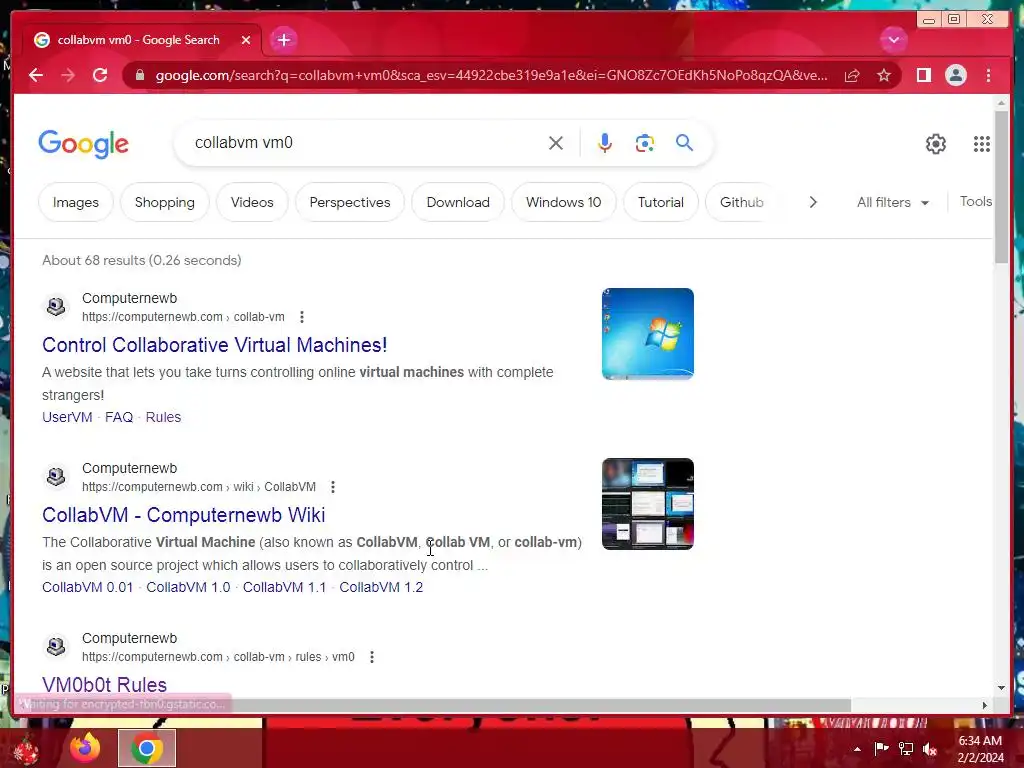The image size is (1024, 768).
Task: Click the Windows 7 desktop thumbnail
Action: coord(648,334)
